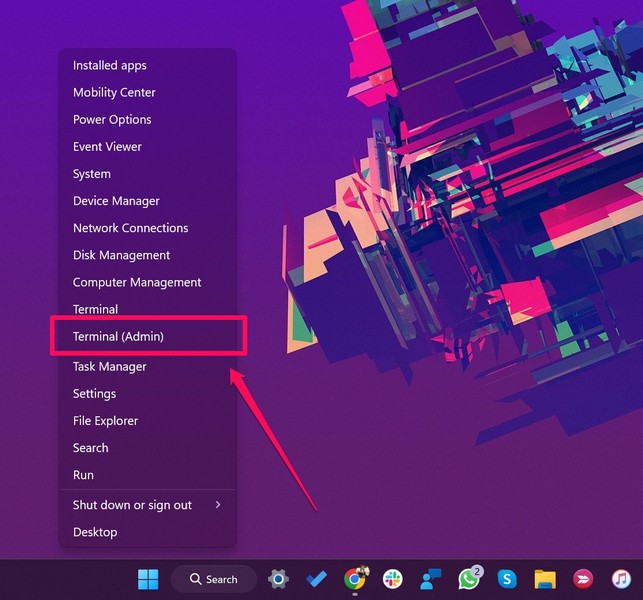Open WhatsApp with unread badge
Screen dimensions: 643x600
pos(468,579)
